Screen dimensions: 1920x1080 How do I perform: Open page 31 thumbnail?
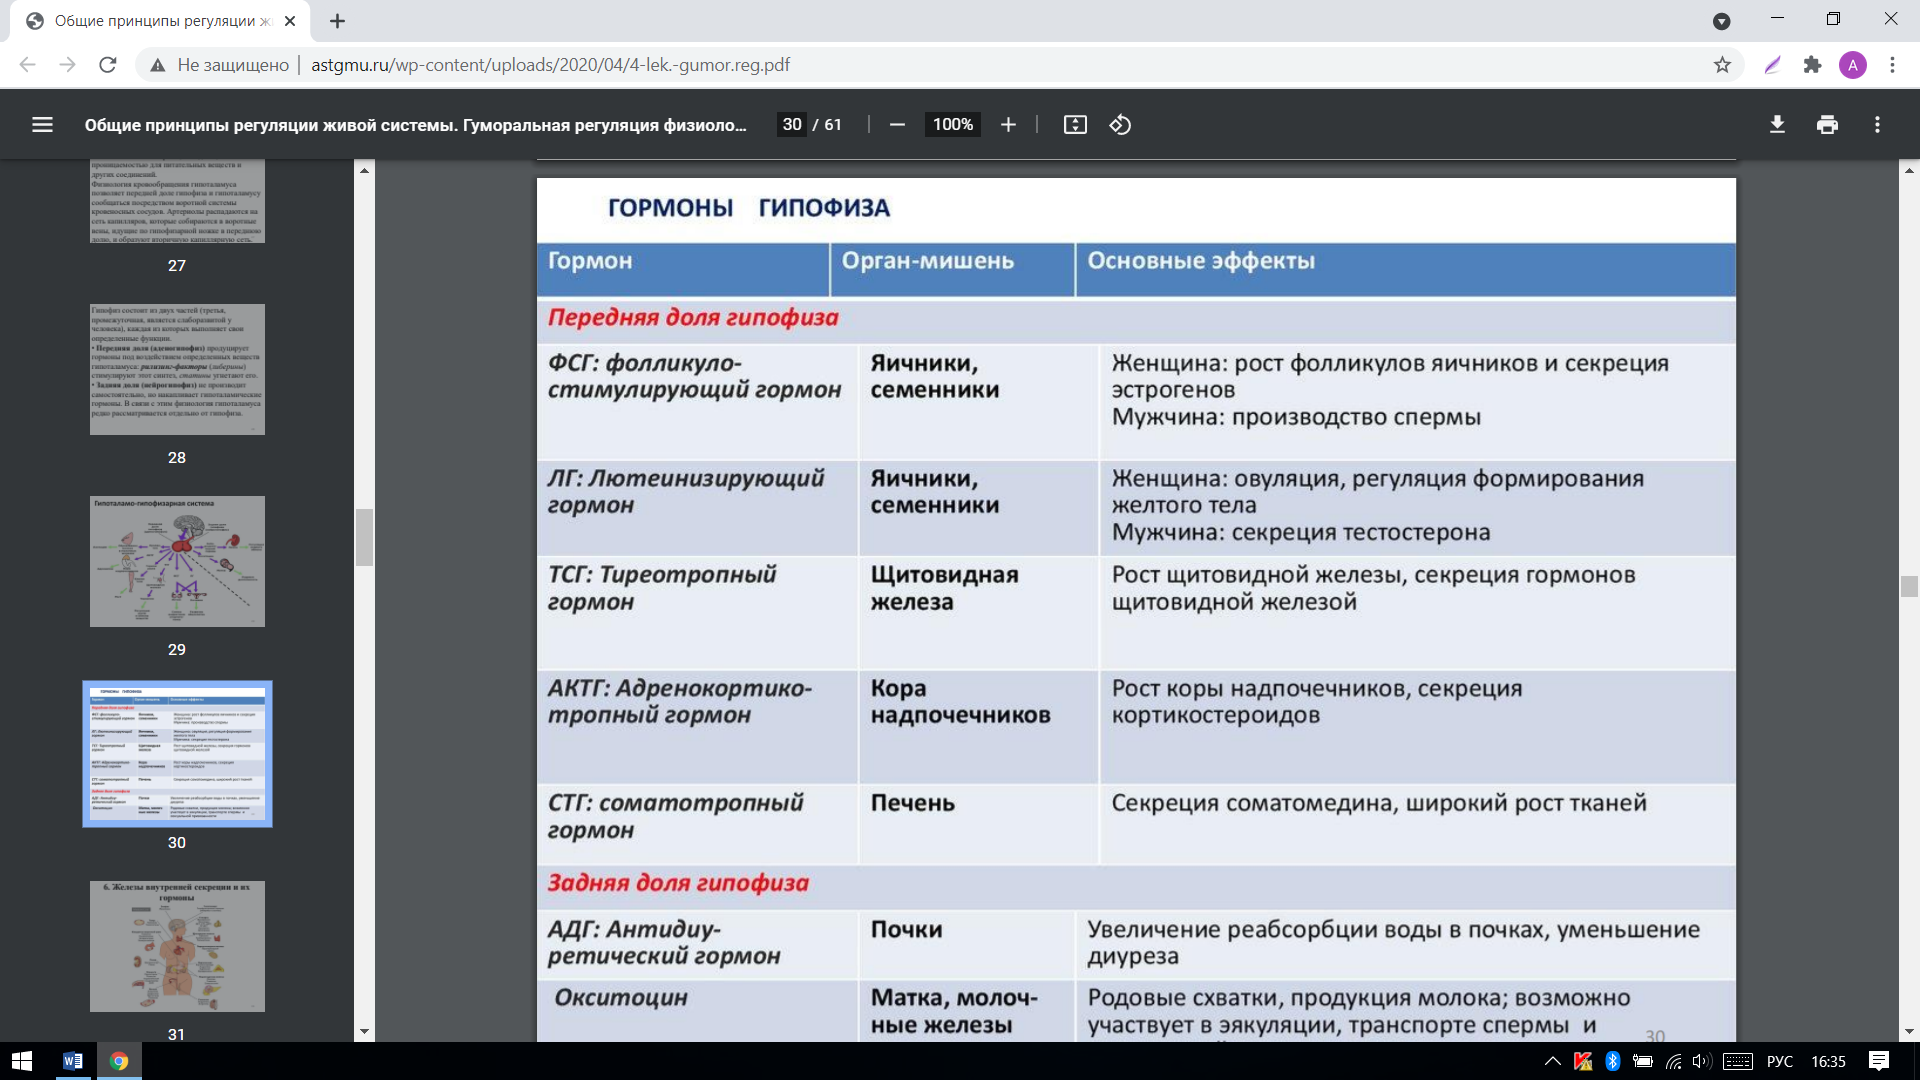[177, 946]
